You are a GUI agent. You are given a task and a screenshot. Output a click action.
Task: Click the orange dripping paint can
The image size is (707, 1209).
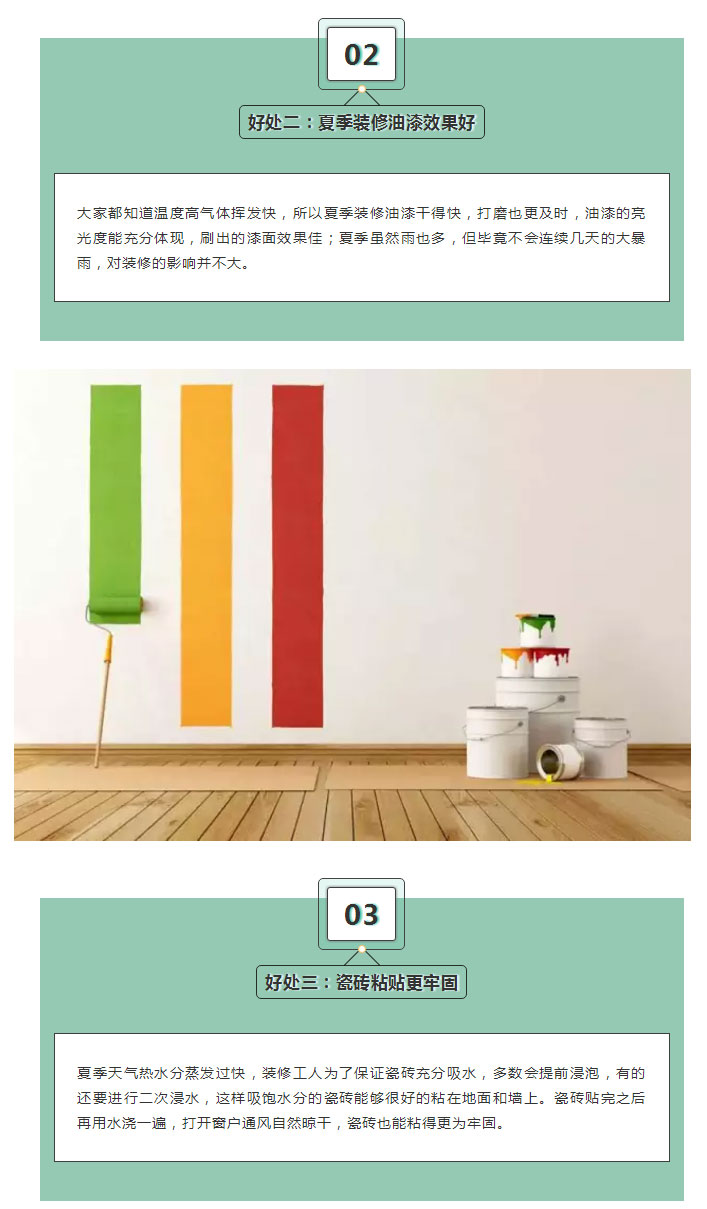point(516,662)
